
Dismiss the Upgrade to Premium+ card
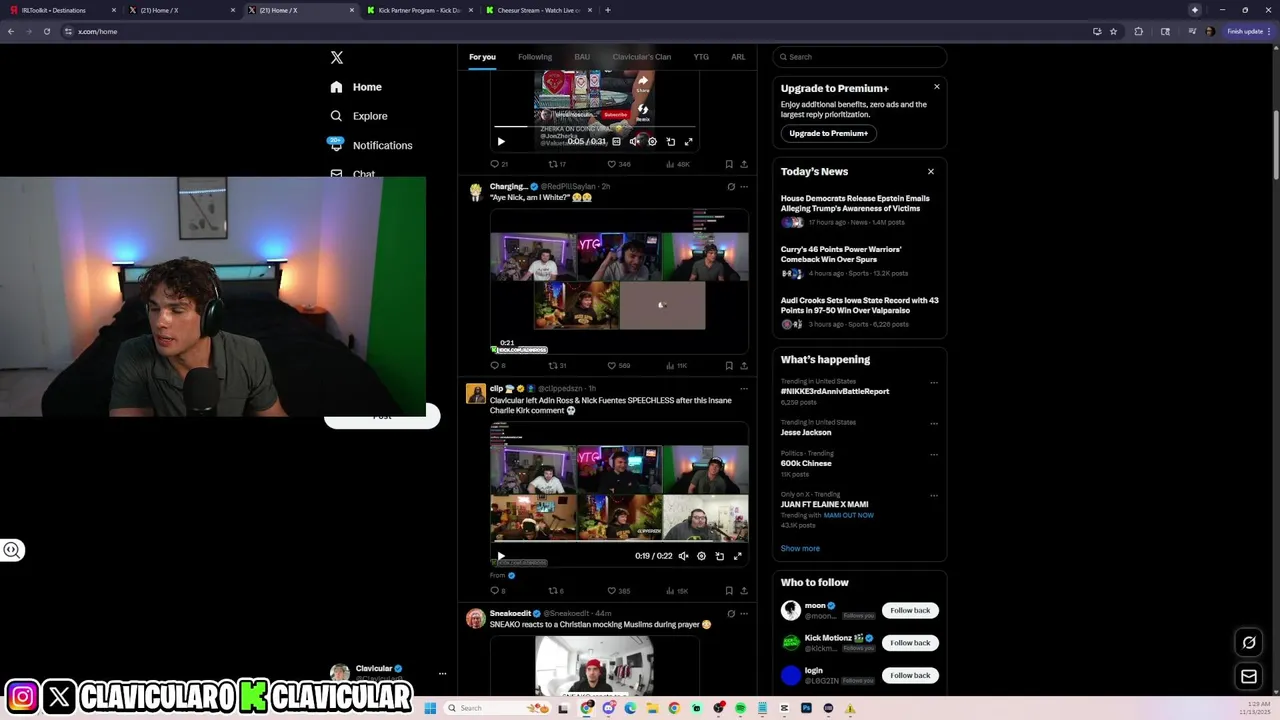tap(937, 87)
